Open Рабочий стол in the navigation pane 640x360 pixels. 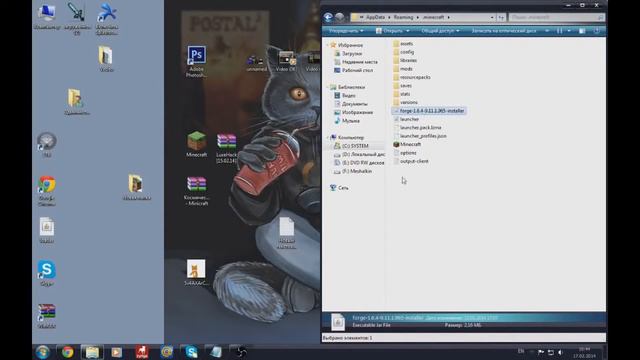pyautogui.click(x=357, y=70)
